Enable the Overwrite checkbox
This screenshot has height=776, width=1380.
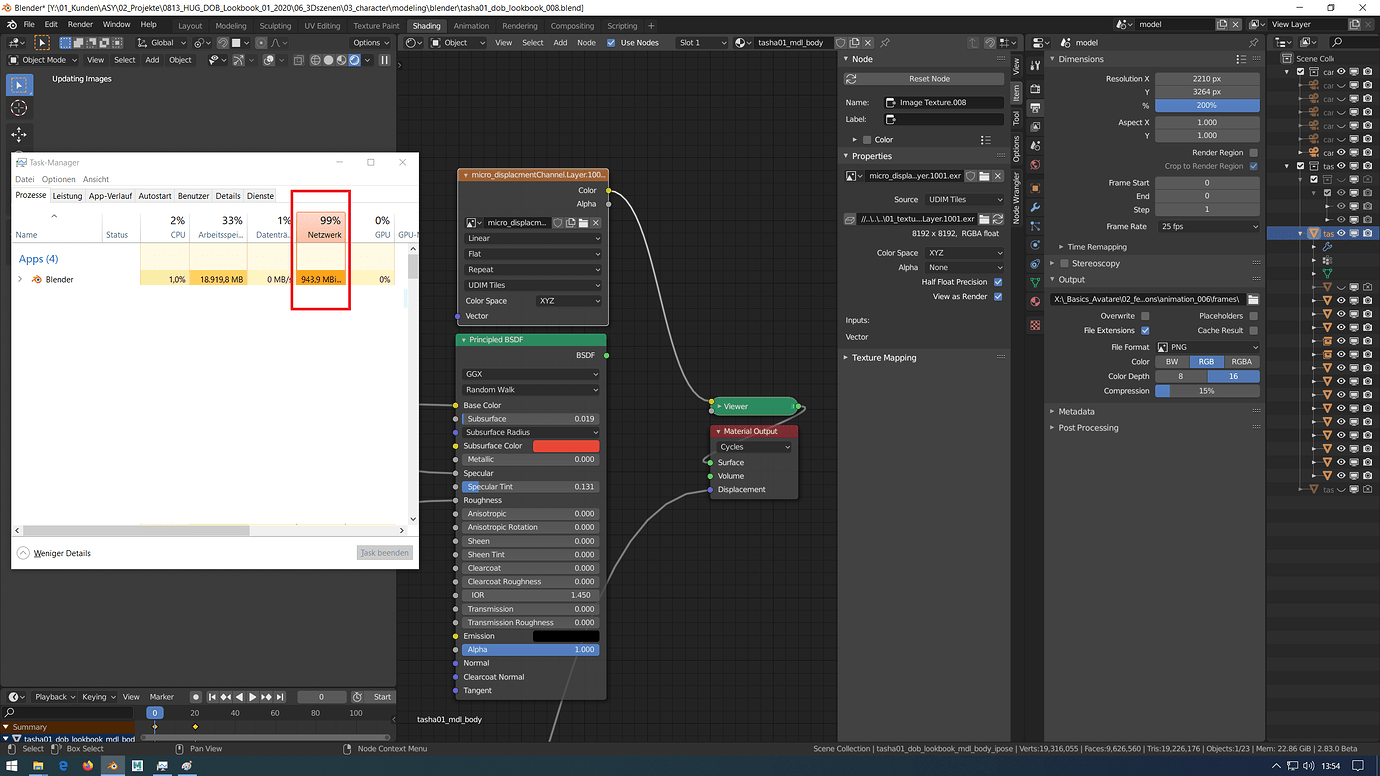point(1145,316)
